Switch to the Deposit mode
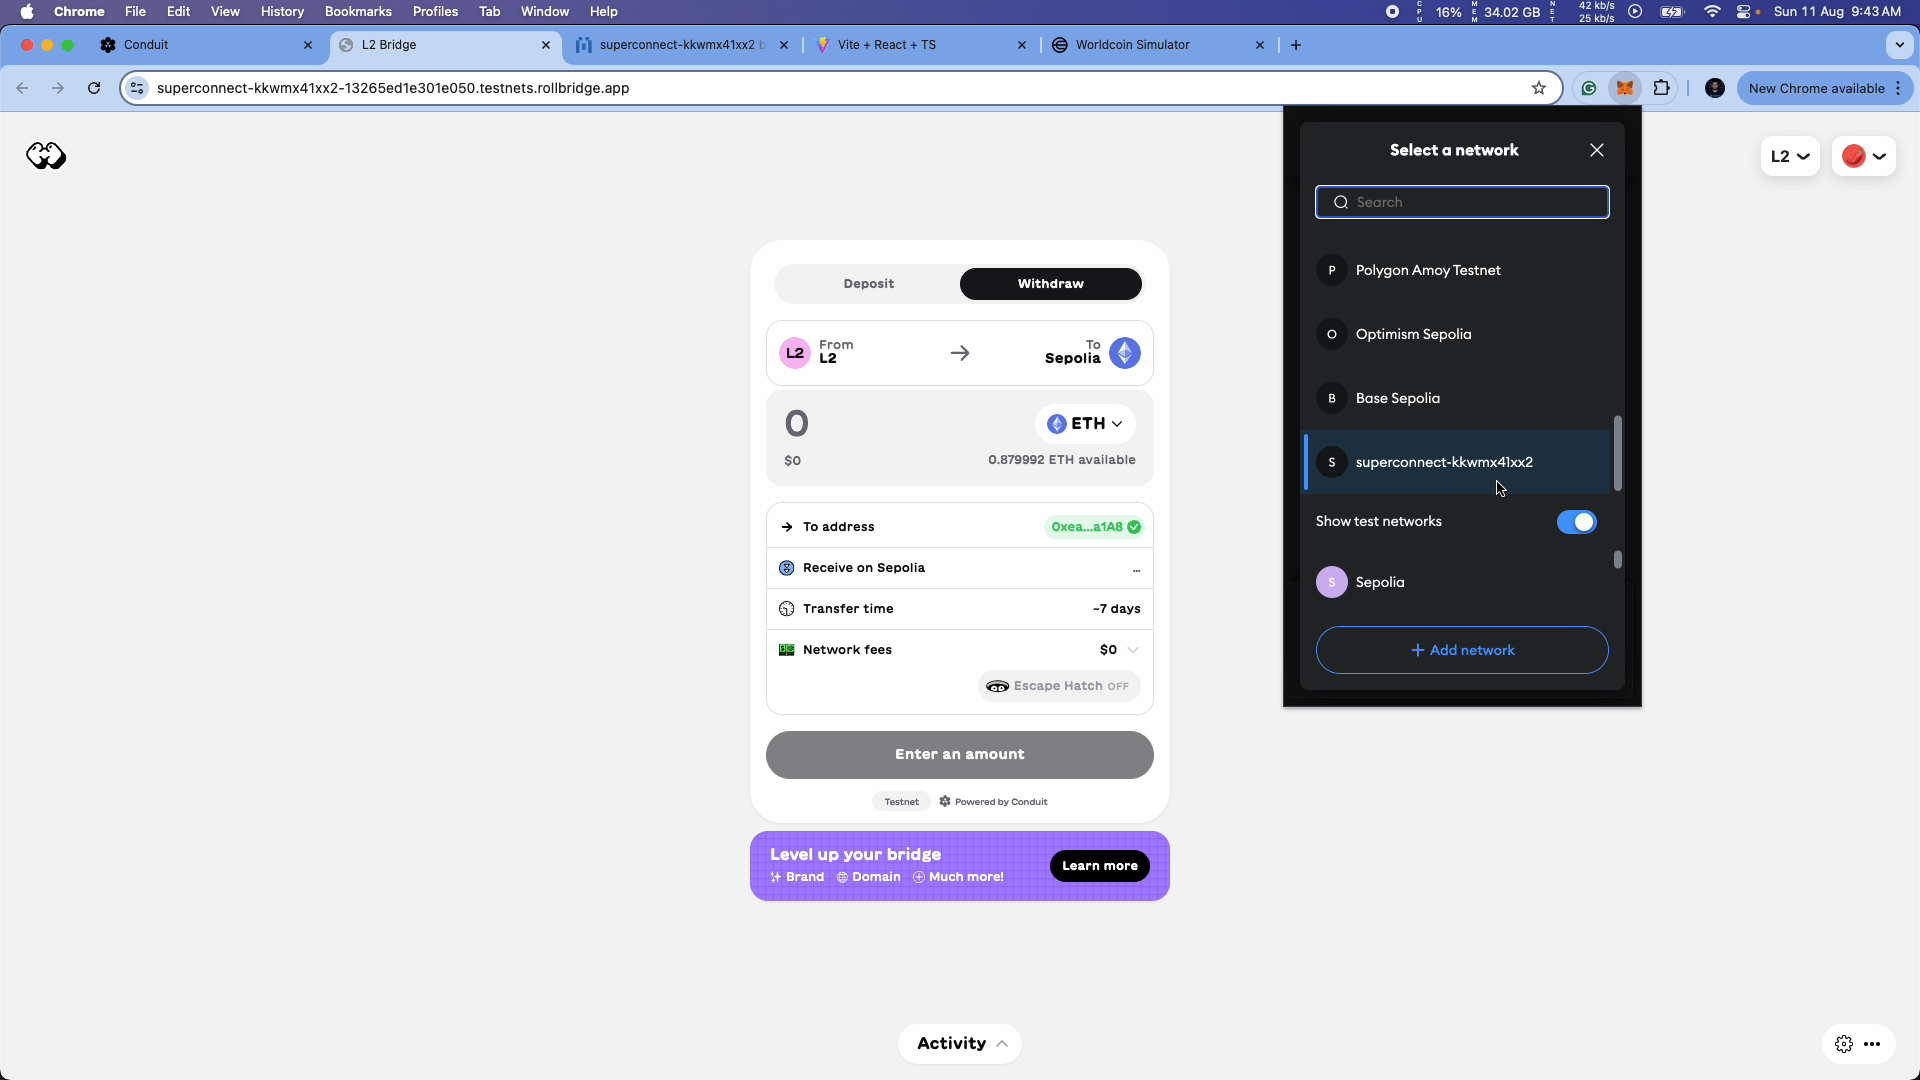 click(x=868, y=284)
